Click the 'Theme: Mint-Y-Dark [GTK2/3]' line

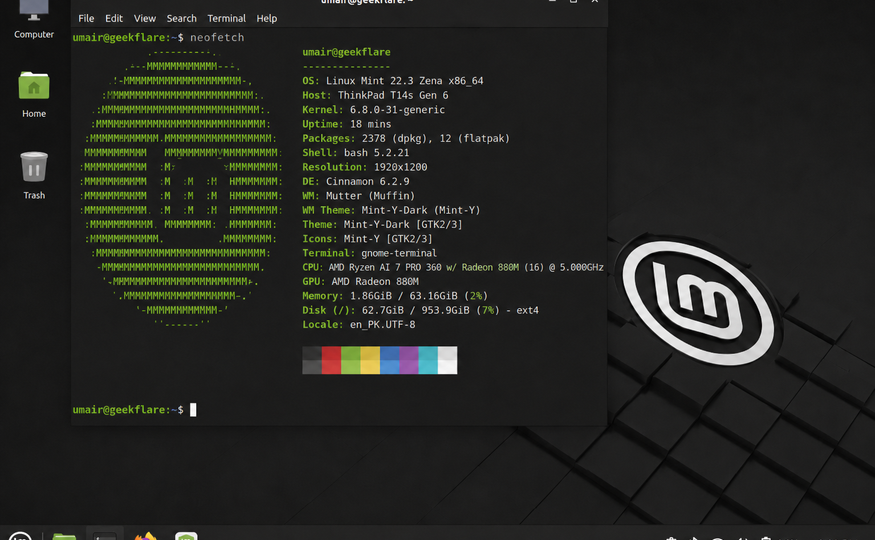382,224
